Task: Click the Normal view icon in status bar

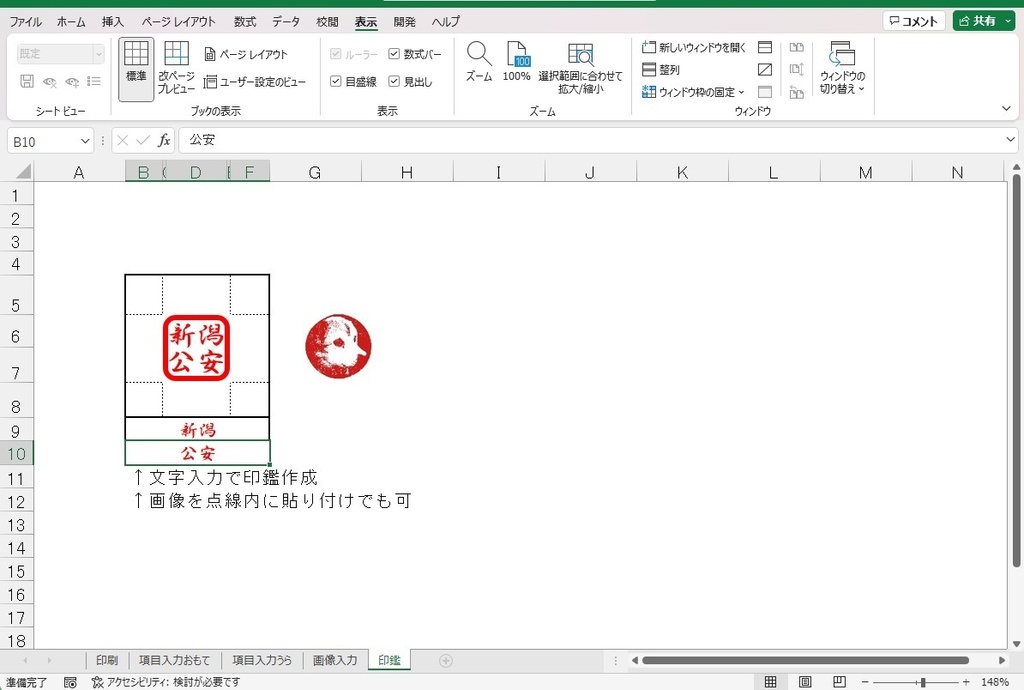Action: pyautogui.click(x=771, y=682)
